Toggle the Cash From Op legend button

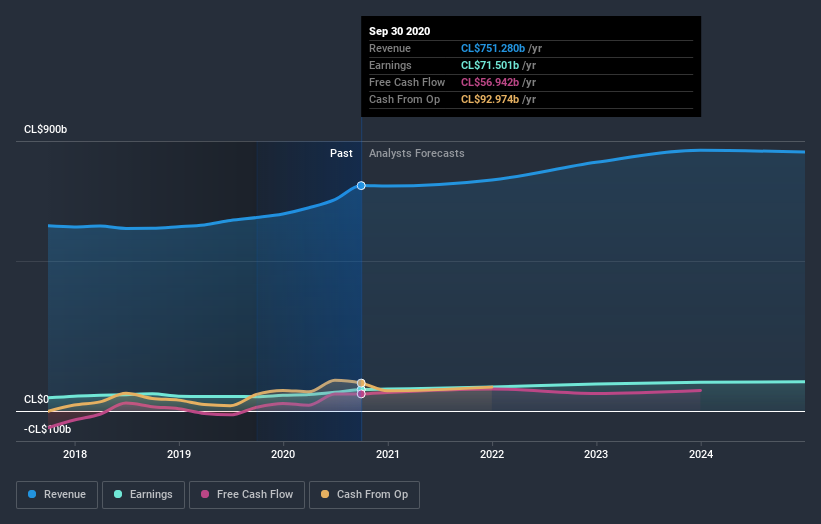coord(364,495)
